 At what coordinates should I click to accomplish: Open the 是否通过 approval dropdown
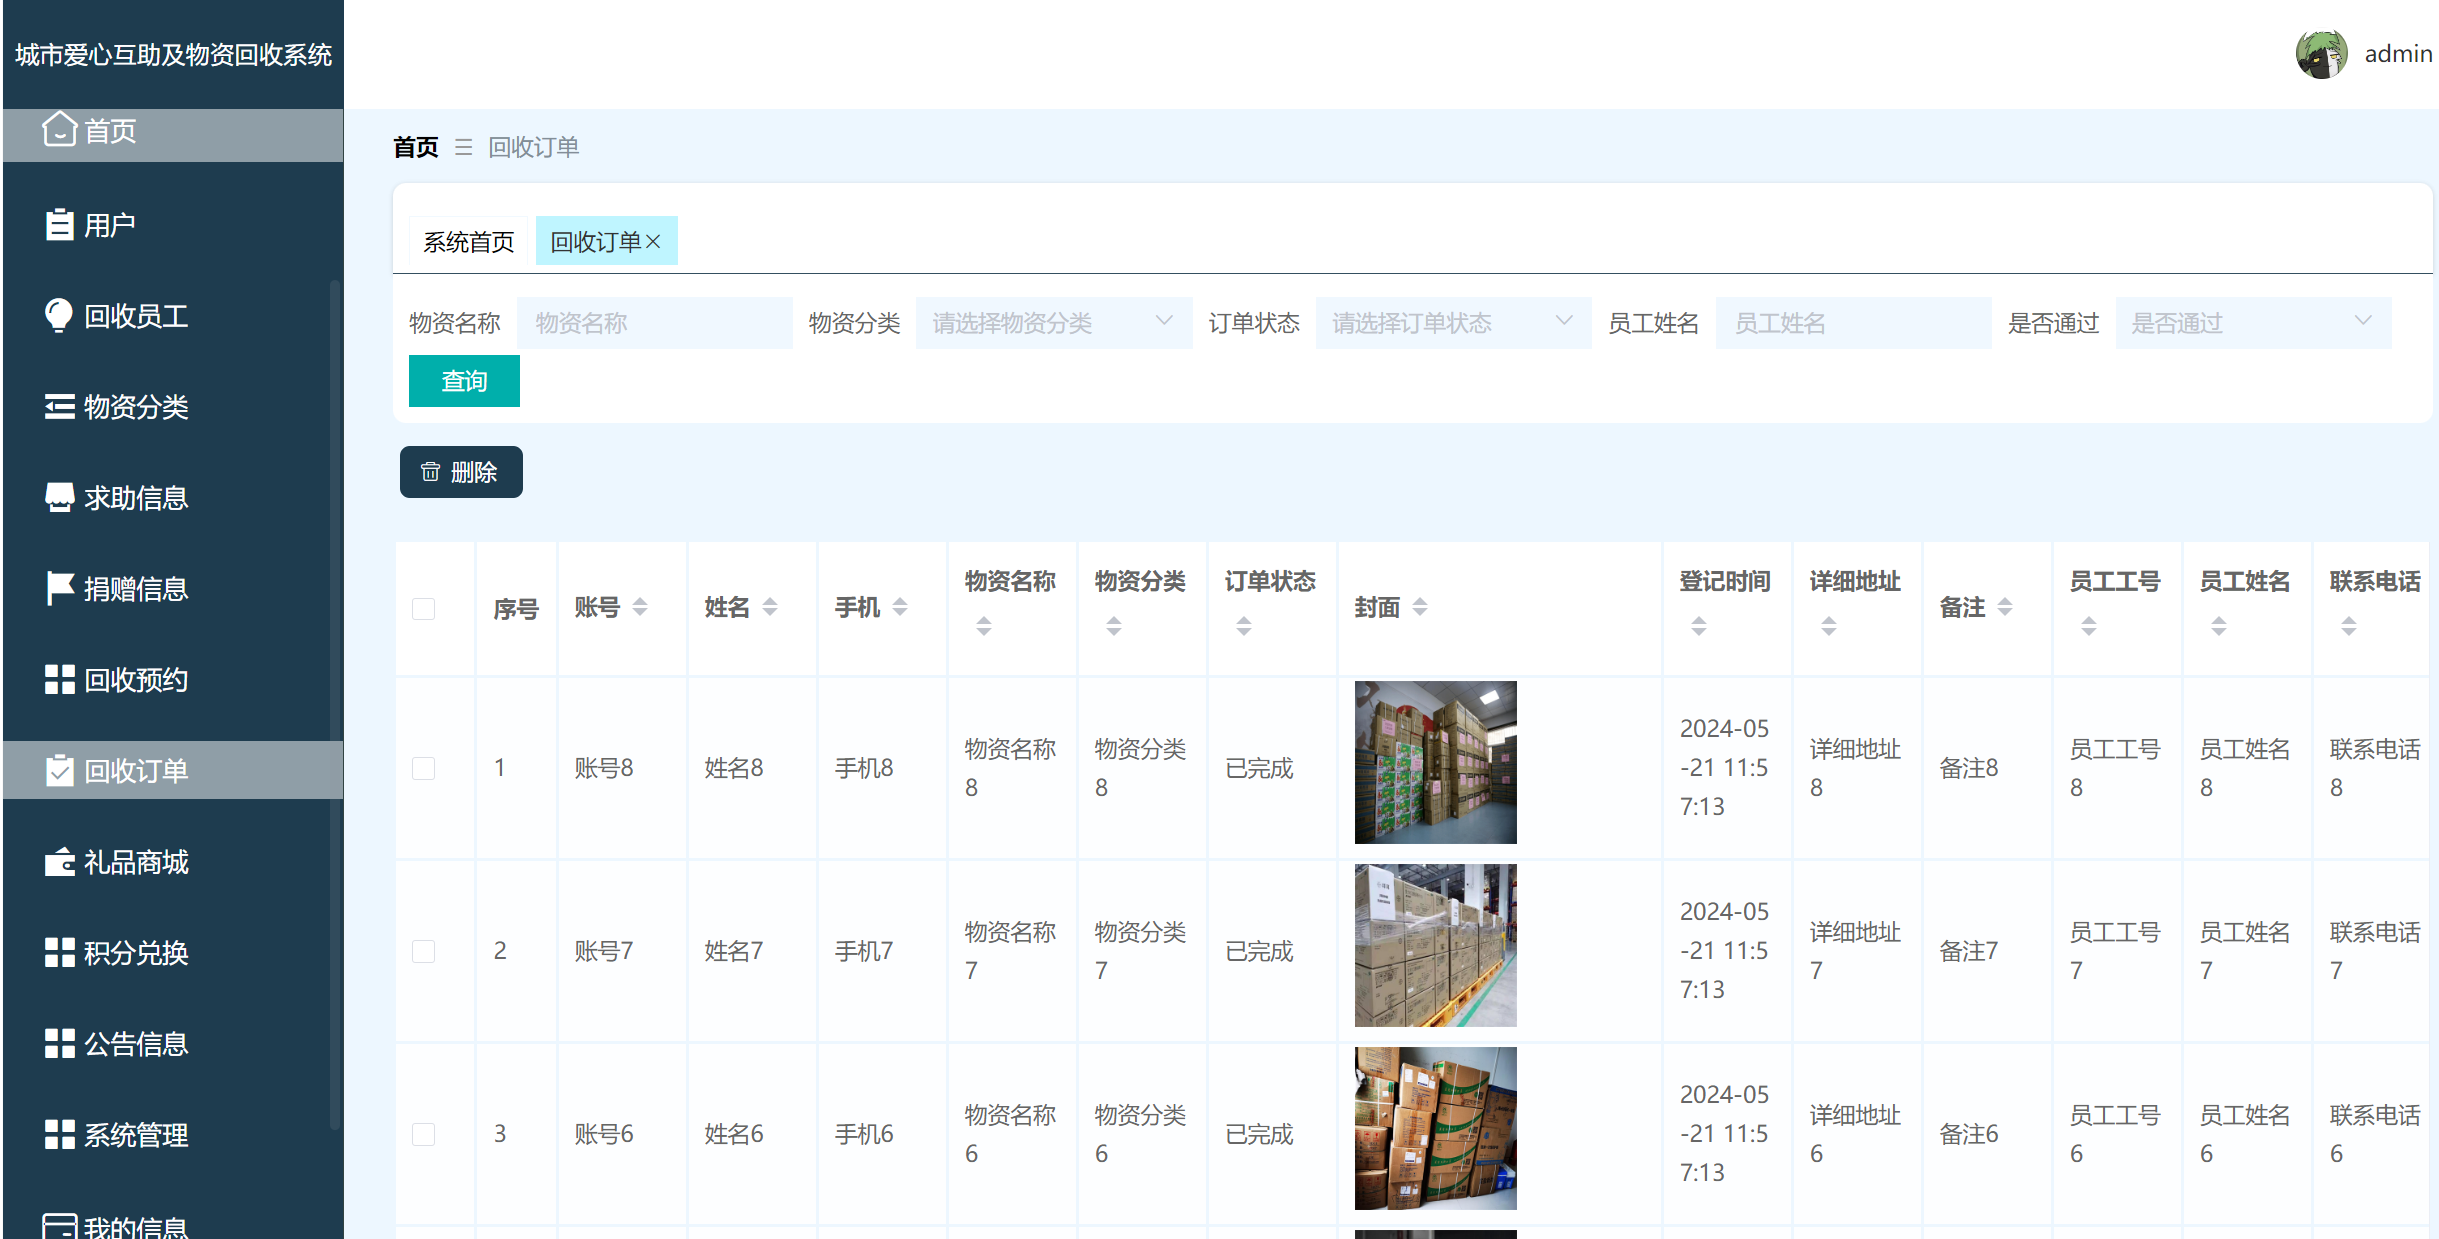click(x=2253, y=322)
